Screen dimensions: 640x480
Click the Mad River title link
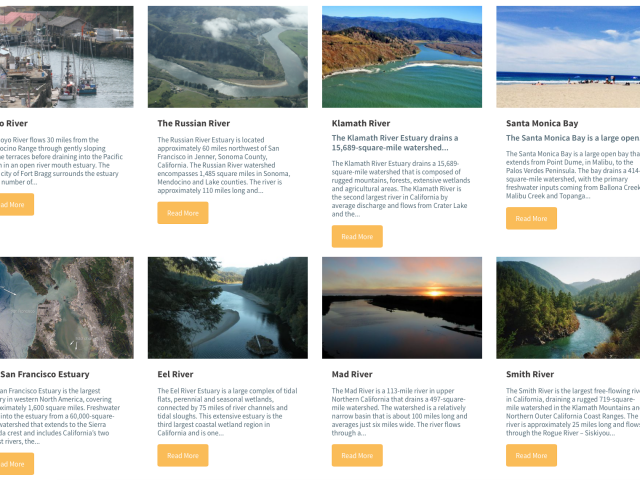click(x=352, y=374)
